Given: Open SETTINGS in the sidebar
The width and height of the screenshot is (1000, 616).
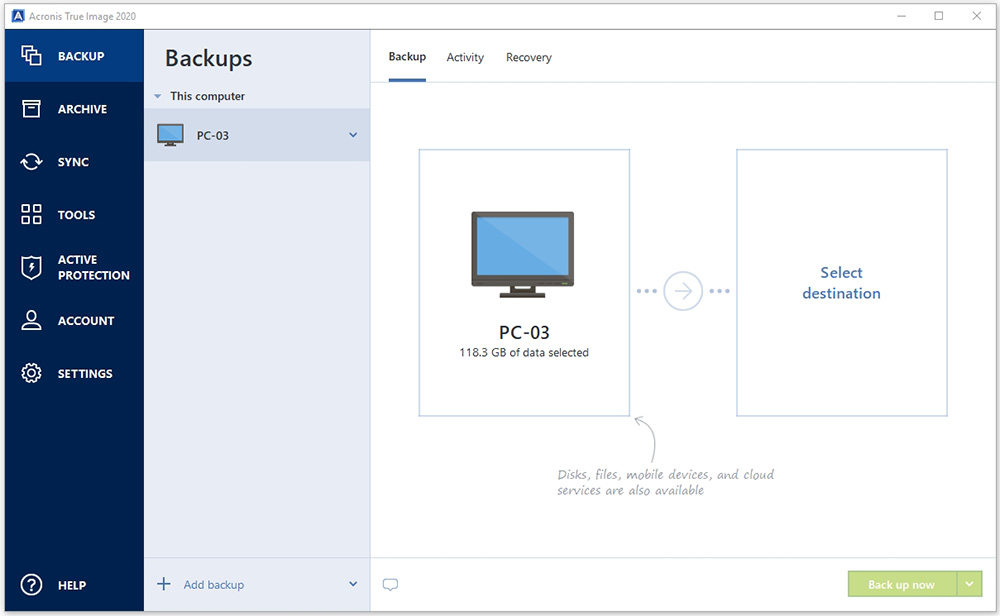Looking at the screenshot, I should click(85, 374).
